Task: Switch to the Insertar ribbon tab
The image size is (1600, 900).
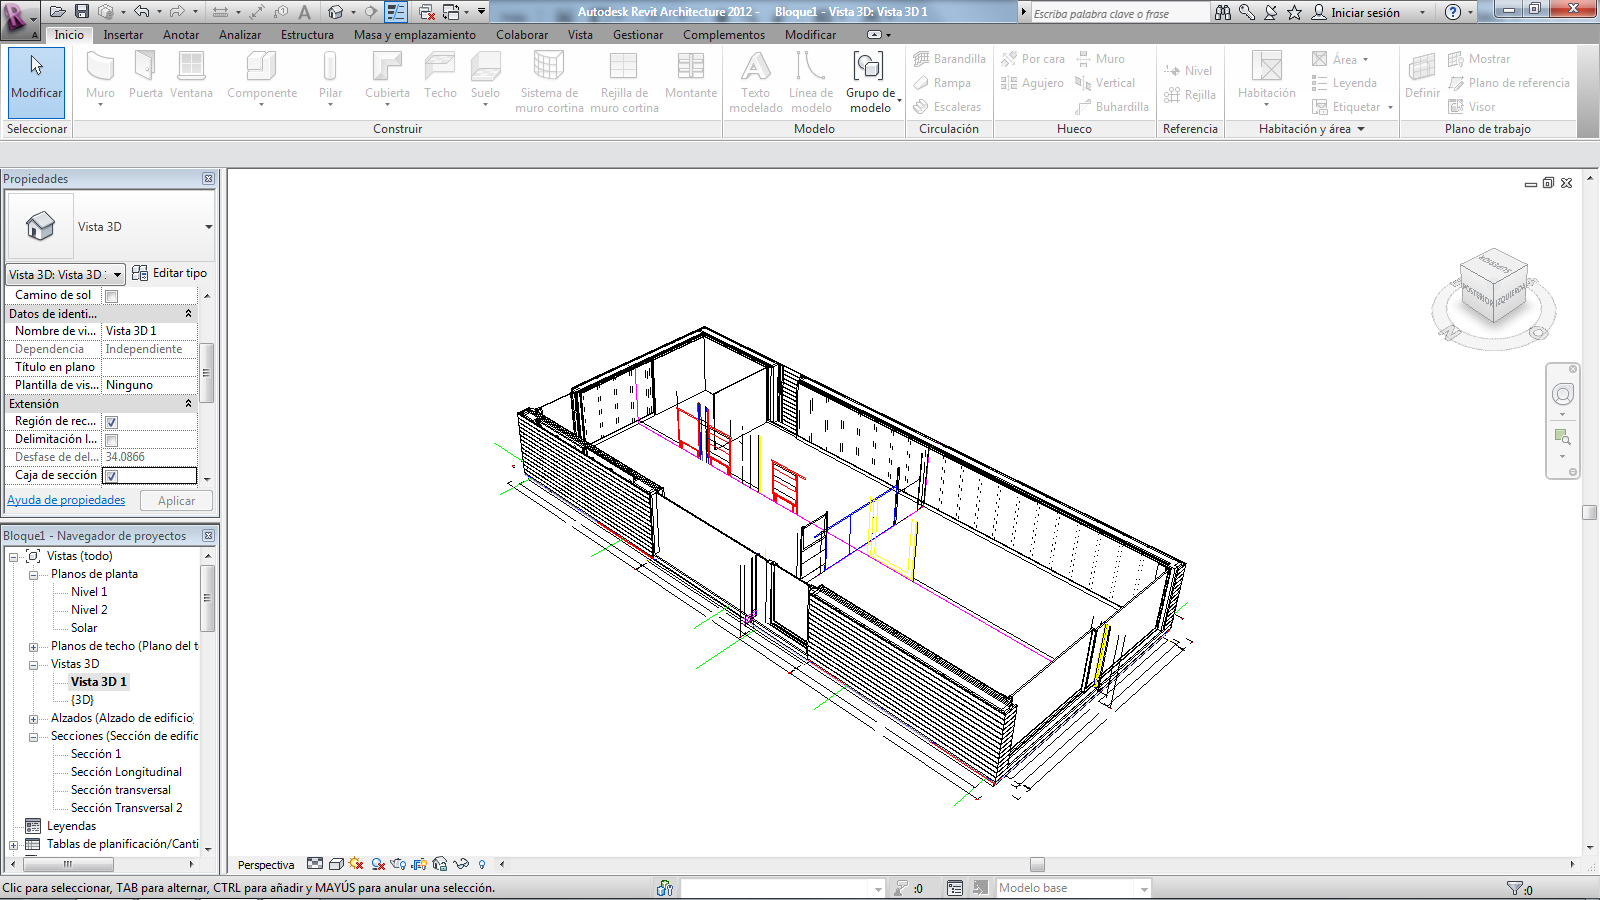Action: click(x=123, y=34)
